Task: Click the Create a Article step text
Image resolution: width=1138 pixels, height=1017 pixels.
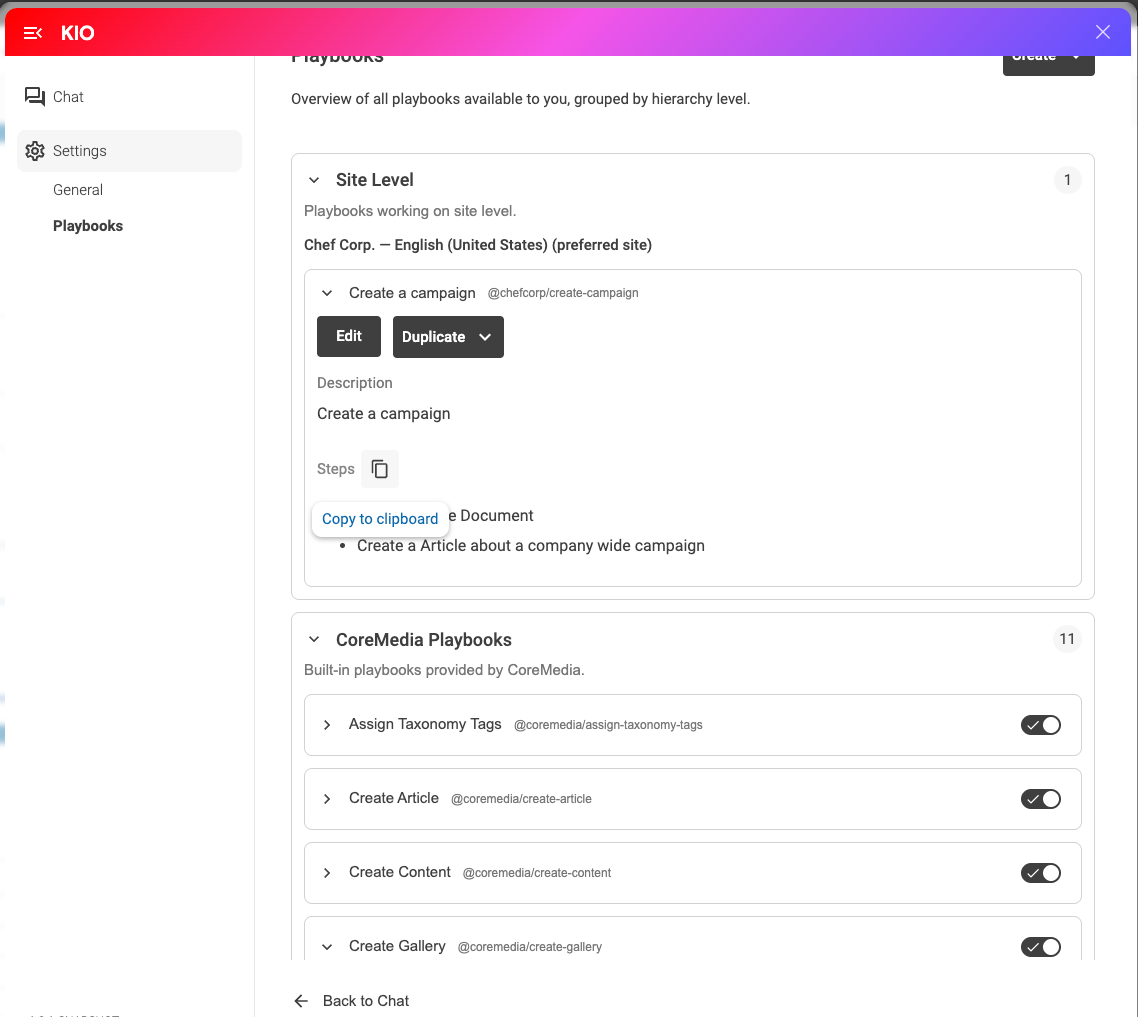Action: 531,546
